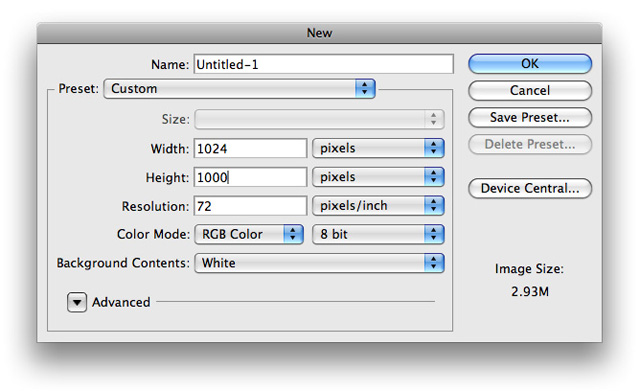Open the 8 bit depth dropdown

pos(378,234)
